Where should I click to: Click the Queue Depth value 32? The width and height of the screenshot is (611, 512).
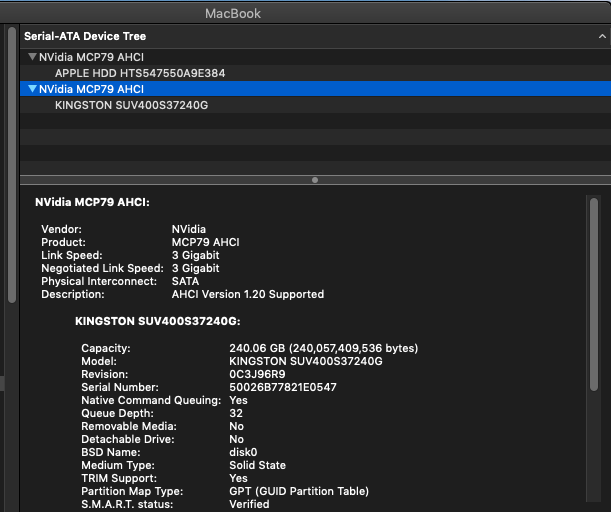[236, 413]
